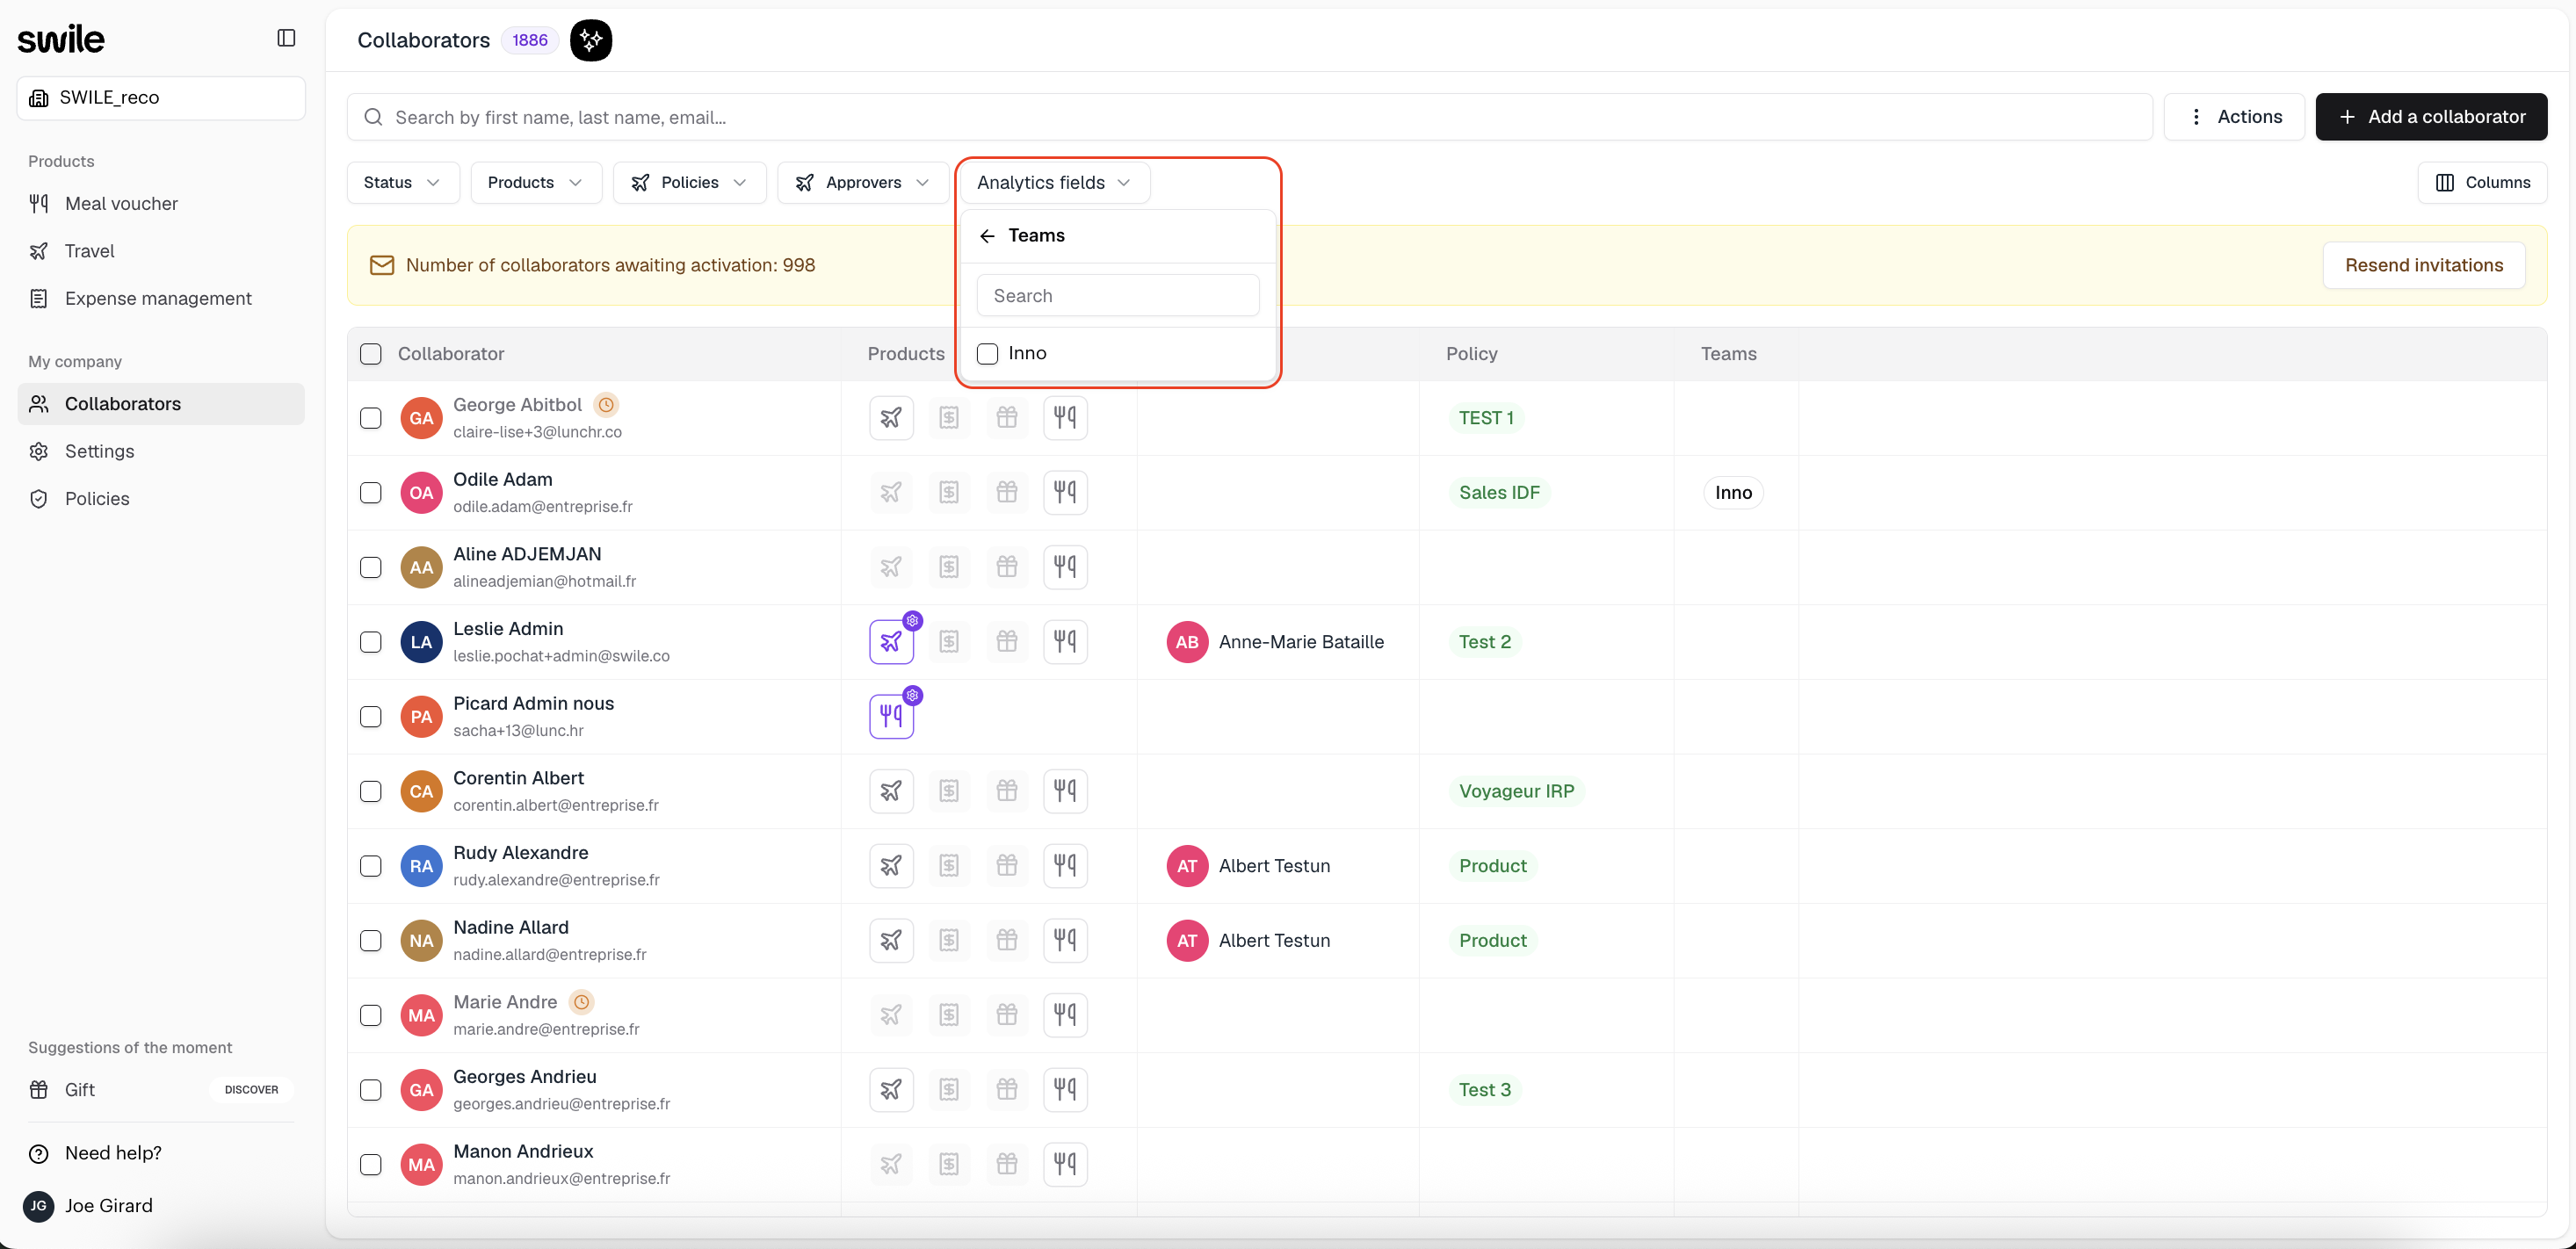This screenshot has height=1249, width=2576.
Task: Click Corentin Albert's travel plane icon
Action: [x=891, y=791]
